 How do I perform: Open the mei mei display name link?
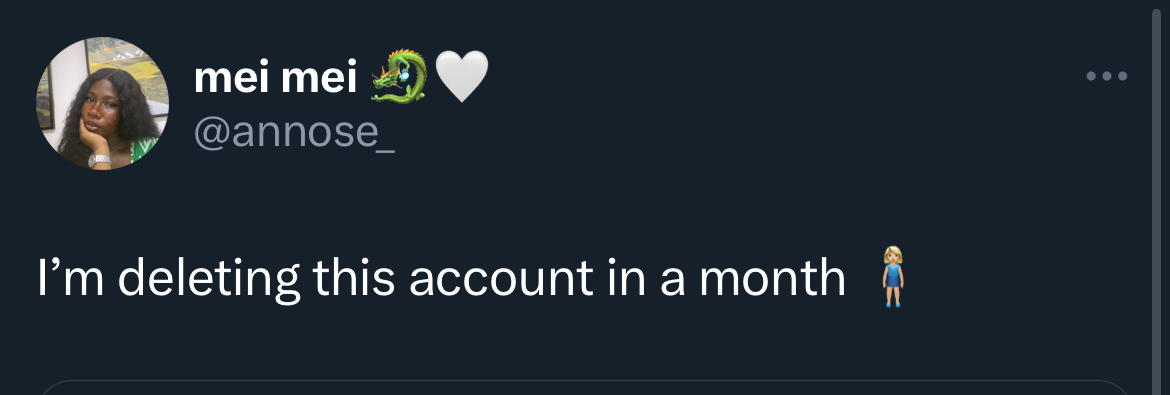(275, 77)
